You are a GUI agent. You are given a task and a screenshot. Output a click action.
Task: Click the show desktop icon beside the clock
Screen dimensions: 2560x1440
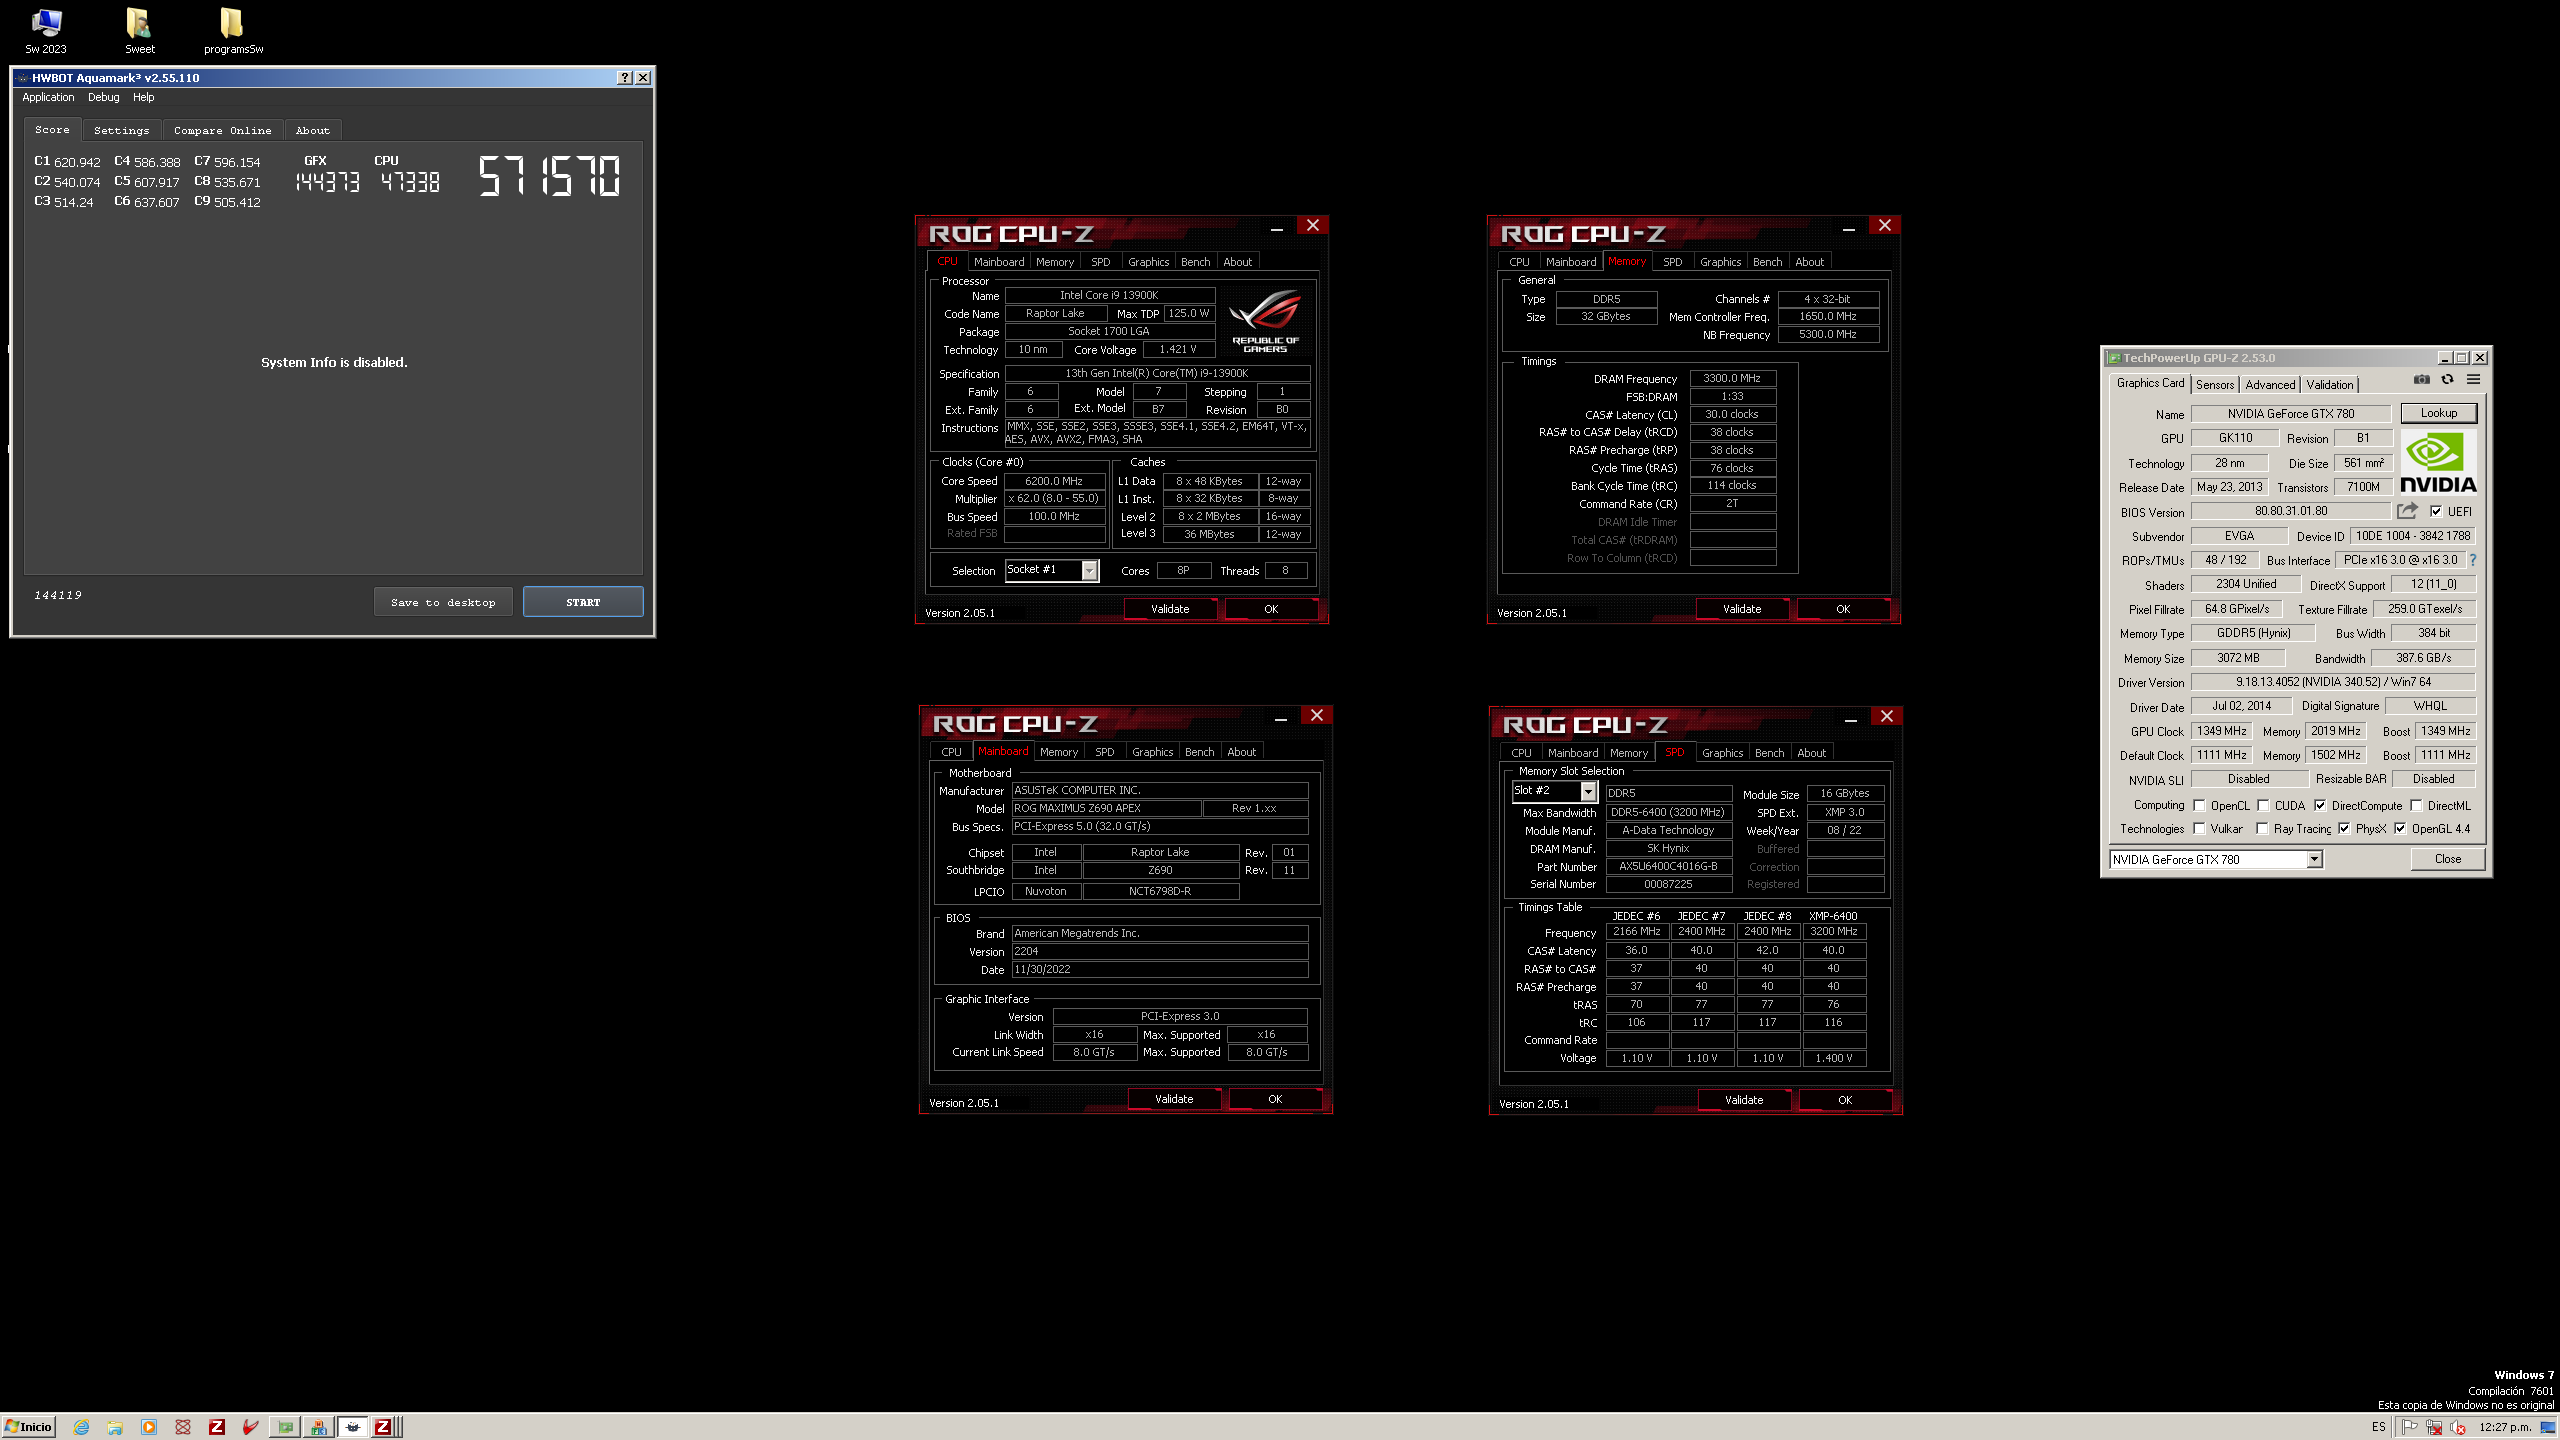[2548, 1427]
